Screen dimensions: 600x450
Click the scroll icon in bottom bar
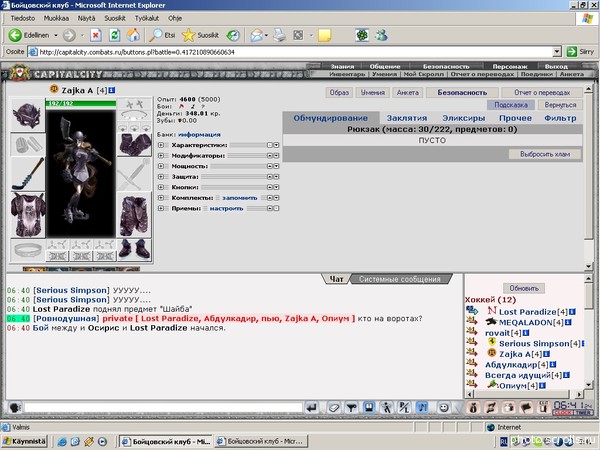click(x=491, y=408)
